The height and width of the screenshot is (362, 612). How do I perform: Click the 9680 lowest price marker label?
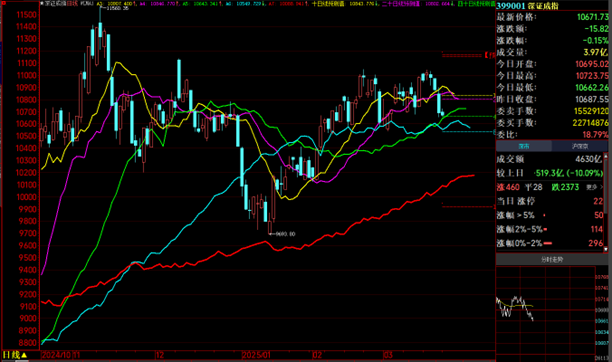[x=285, y=234]
